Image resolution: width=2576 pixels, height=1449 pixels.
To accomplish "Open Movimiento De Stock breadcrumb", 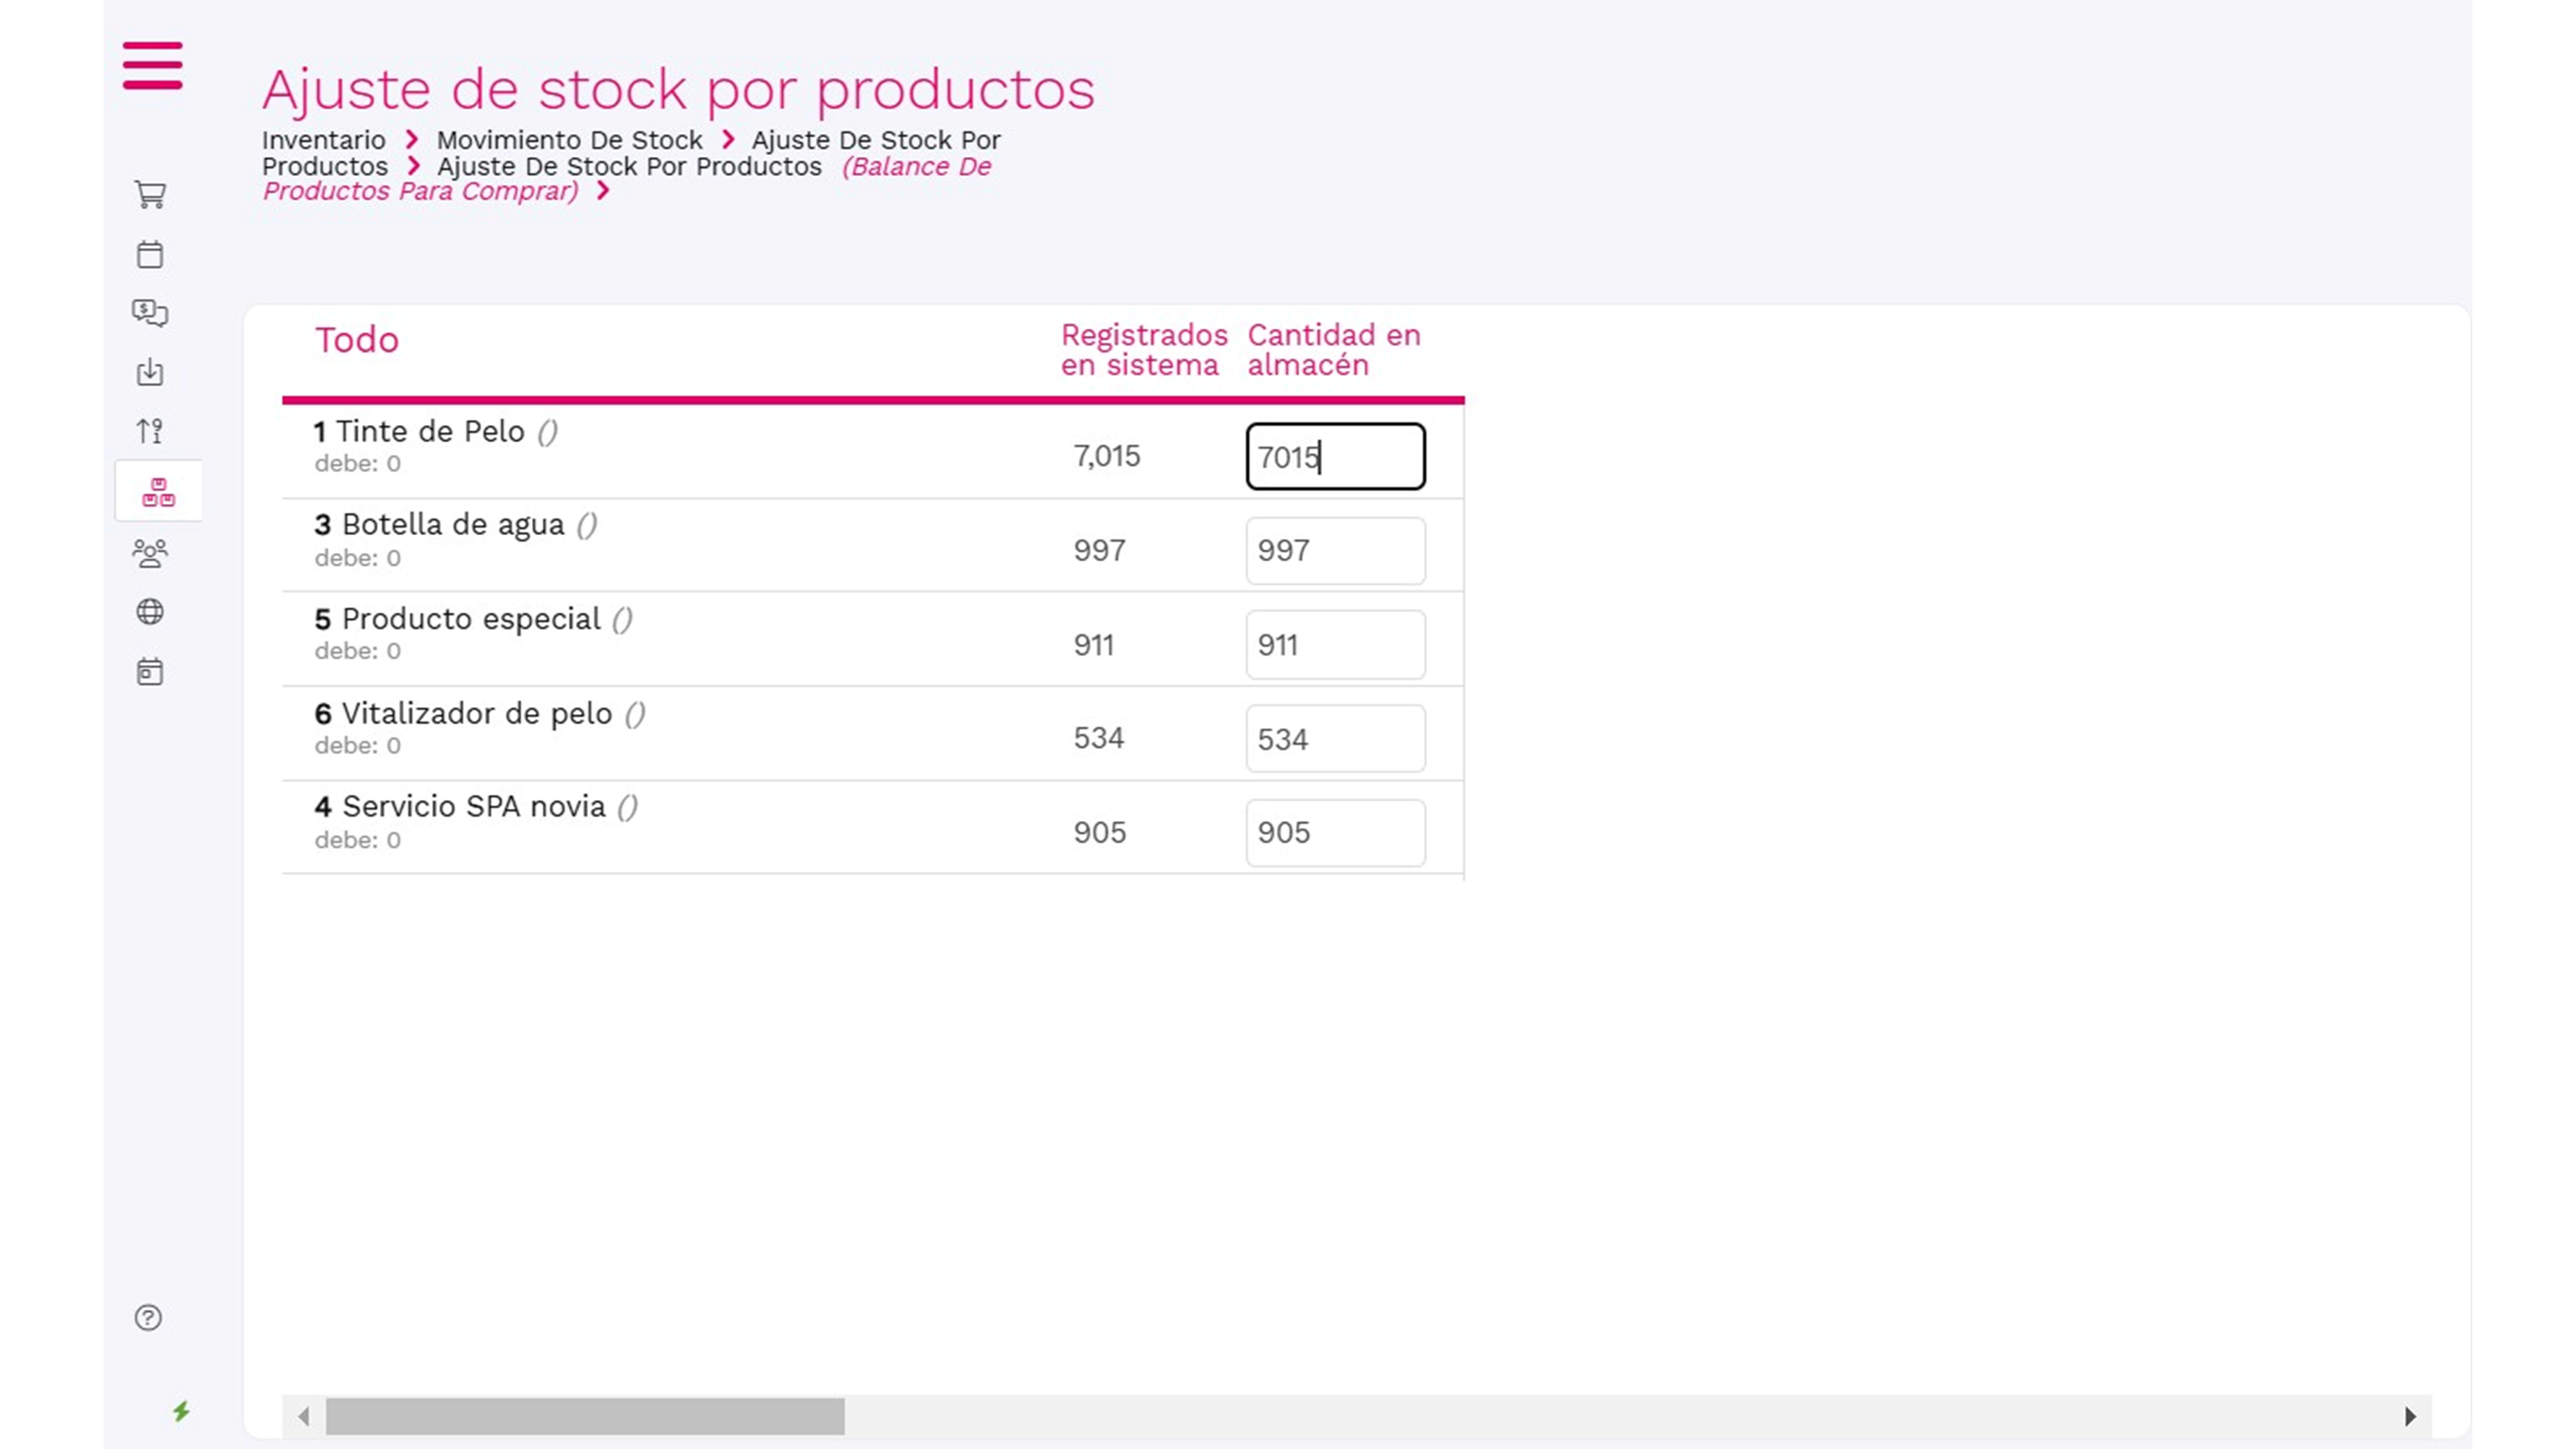I will (569, 140).
